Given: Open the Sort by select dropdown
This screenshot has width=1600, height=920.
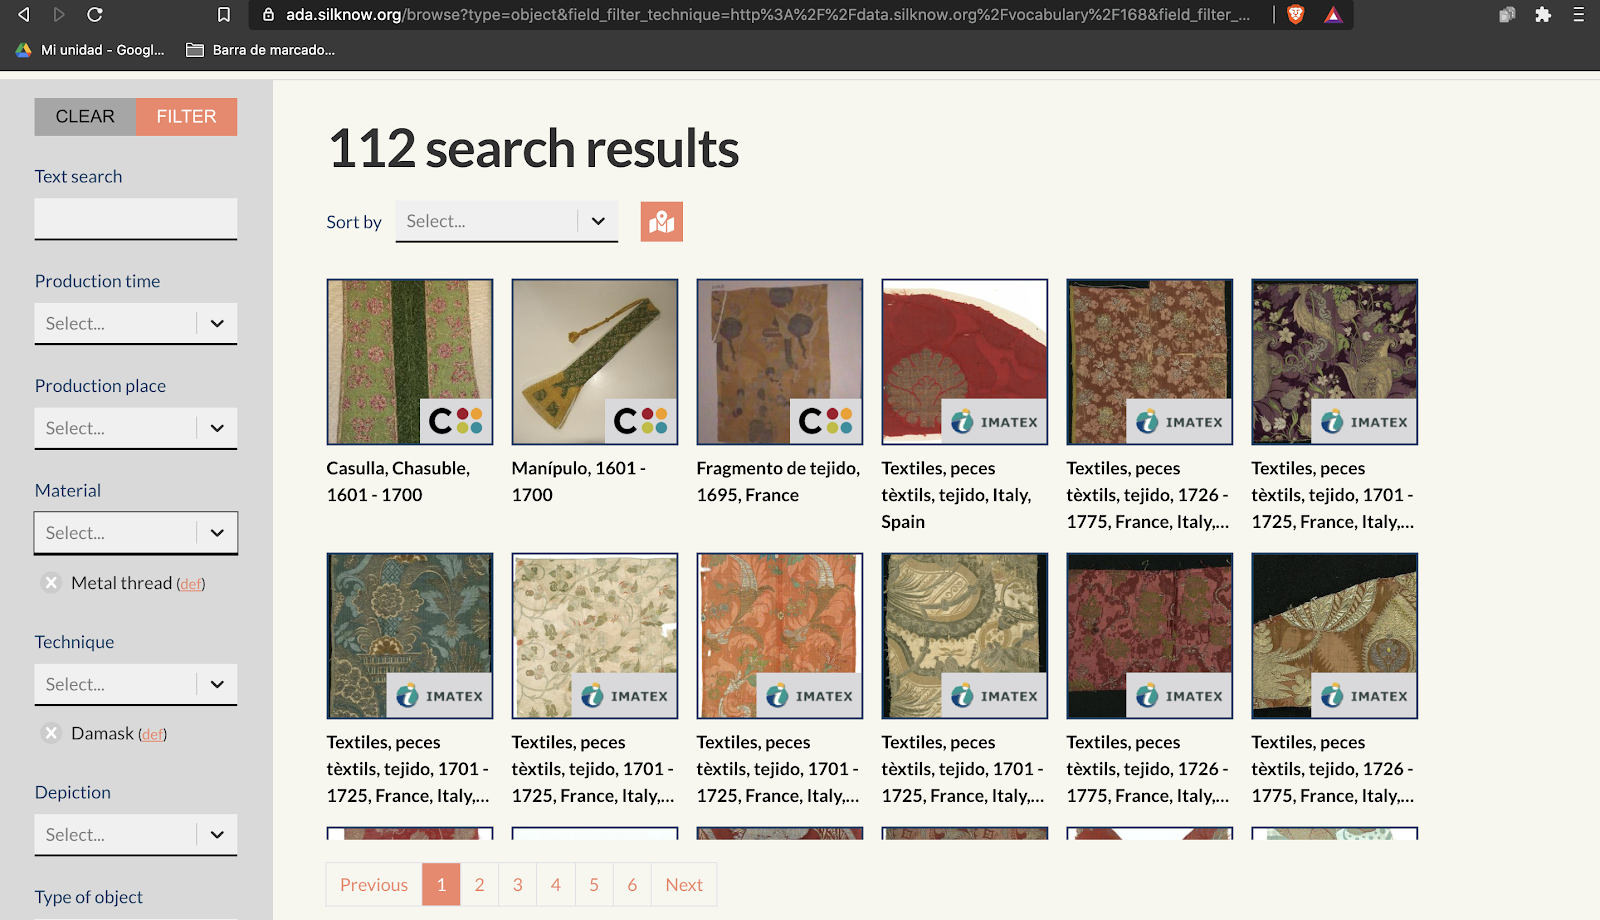Looking at the screenshot, I should [x=507, y=221].
